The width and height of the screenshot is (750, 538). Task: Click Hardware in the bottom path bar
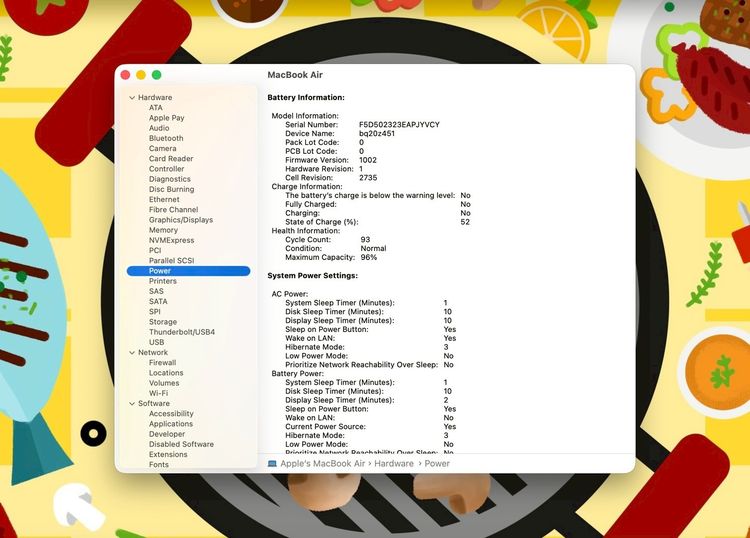(394, 464)
